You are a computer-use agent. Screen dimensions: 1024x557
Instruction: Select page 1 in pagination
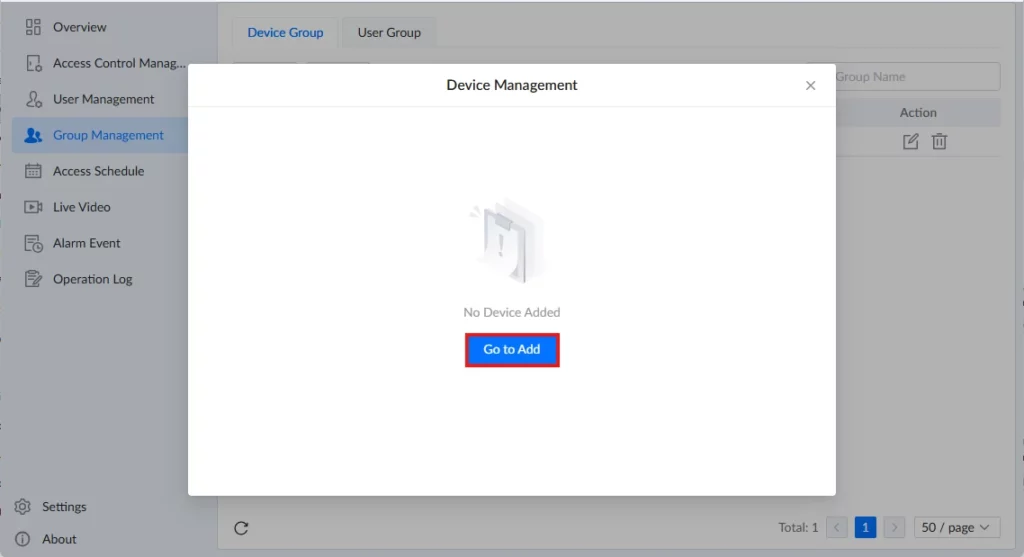(865, 527)
